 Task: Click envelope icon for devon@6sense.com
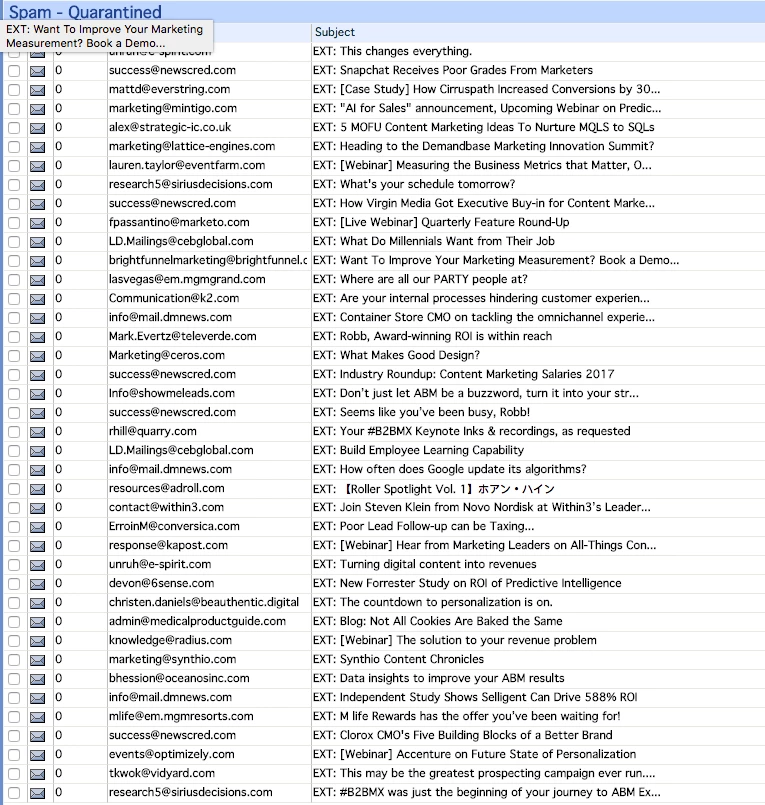[37, 584]
